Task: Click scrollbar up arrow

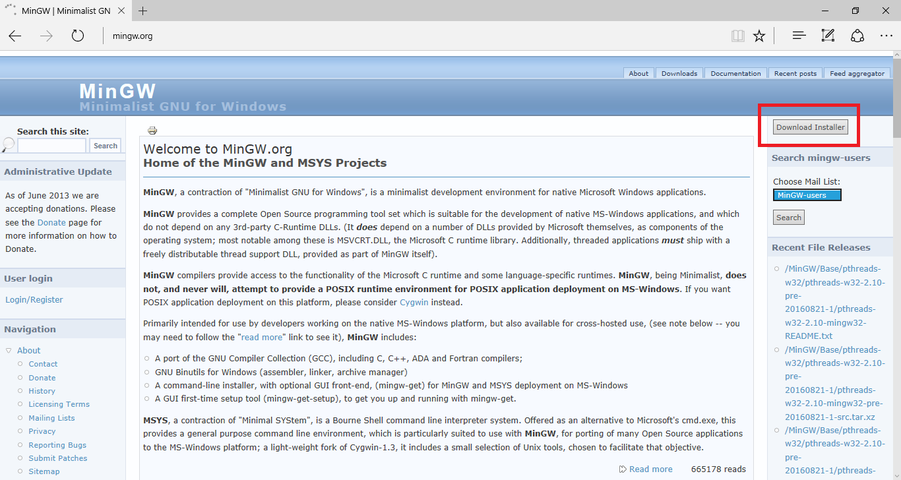Action: 896,55
